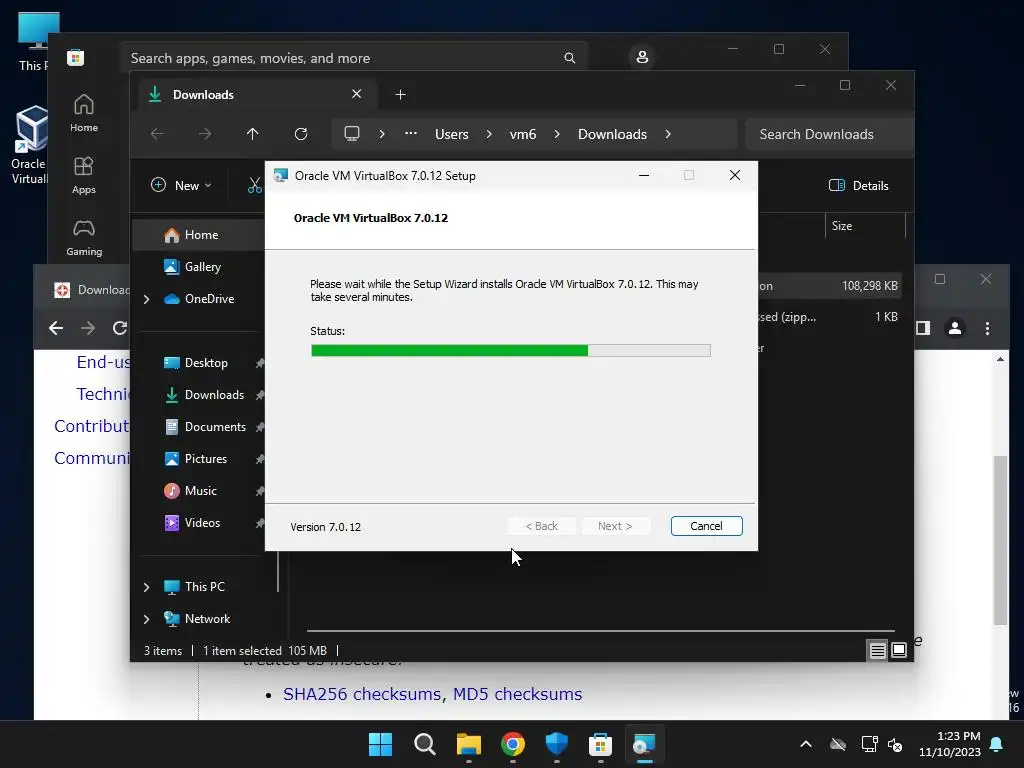Viewport: 1024px width, 768px height.
Task: Open Apps in Microsoft Store sidebar
Action: [84, 175]
